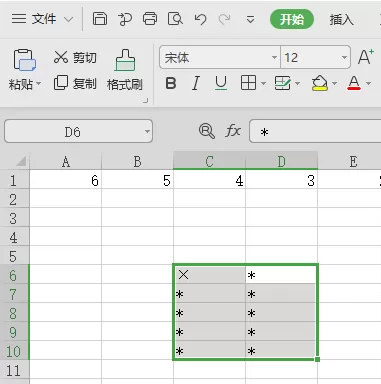Click cell C7 containing asterisk
Image resolution: width=381 pixels, height=384 pixels.
209,294
